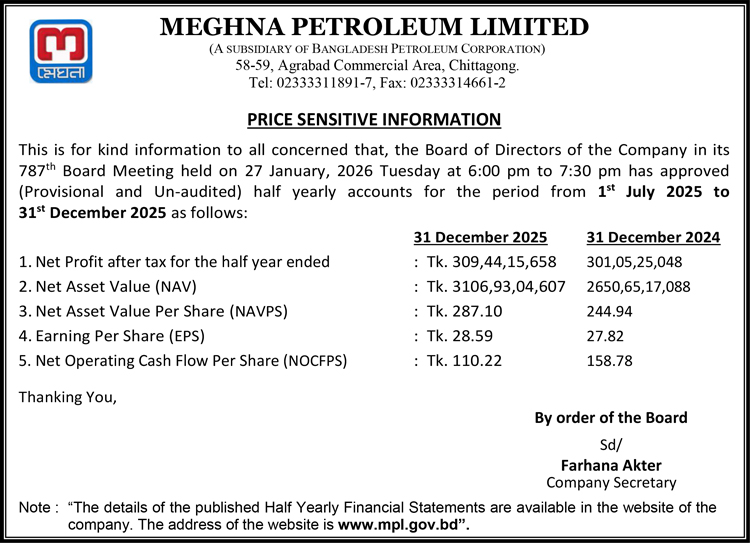Image resolution: width=750 pixels, height=543 pixels.
Task: Click the NOCFPS value 158.78 for 2024
Action: 609,360
